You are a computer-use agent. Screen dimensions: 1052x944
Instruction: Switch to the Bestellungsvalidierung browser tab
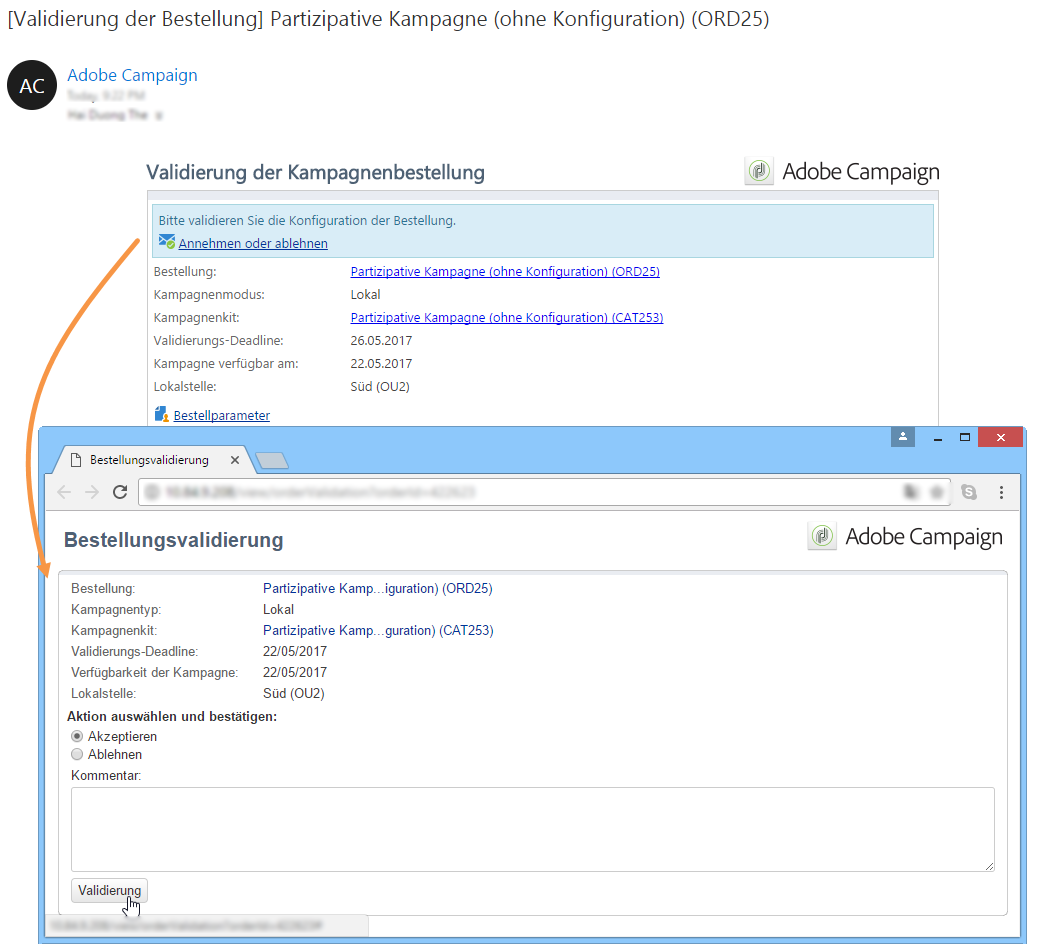(x=149, y=460)
